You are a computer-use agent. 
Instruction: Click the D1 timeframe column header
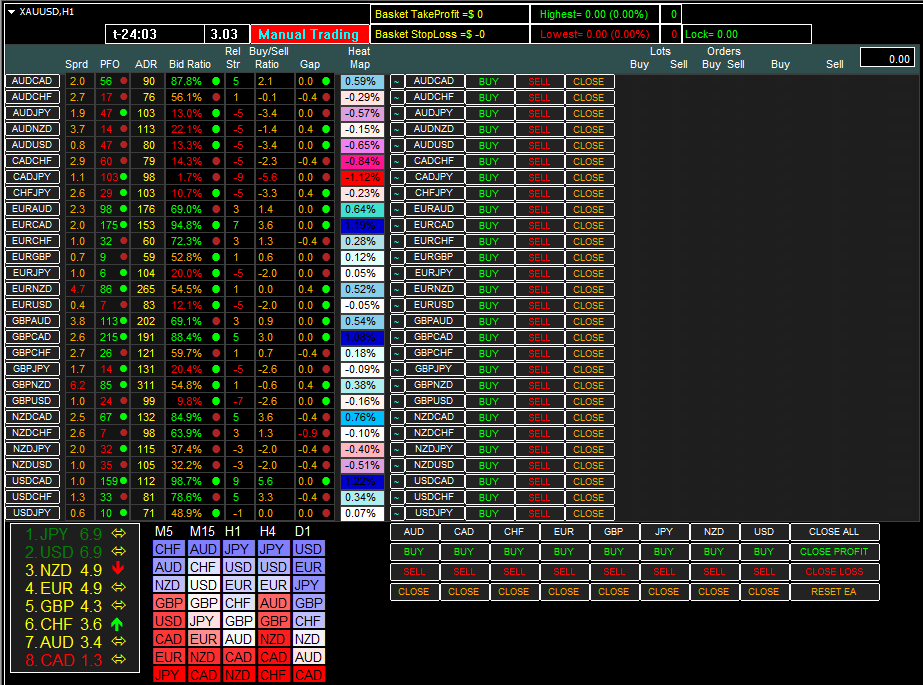click(303, 531)
